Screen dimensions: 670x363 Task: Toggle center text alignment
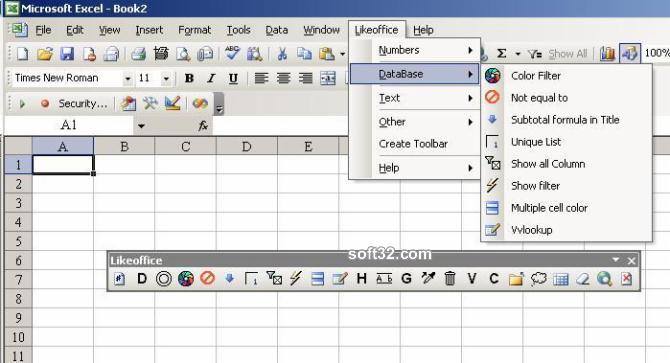(x=283, y=78)
